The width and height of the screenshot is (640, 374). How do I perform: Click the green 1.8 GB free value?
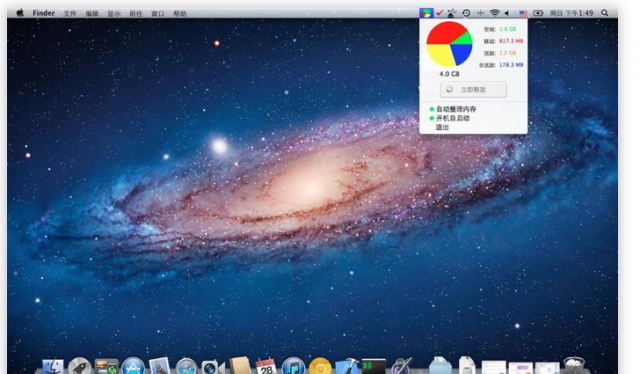pos(507,29)
